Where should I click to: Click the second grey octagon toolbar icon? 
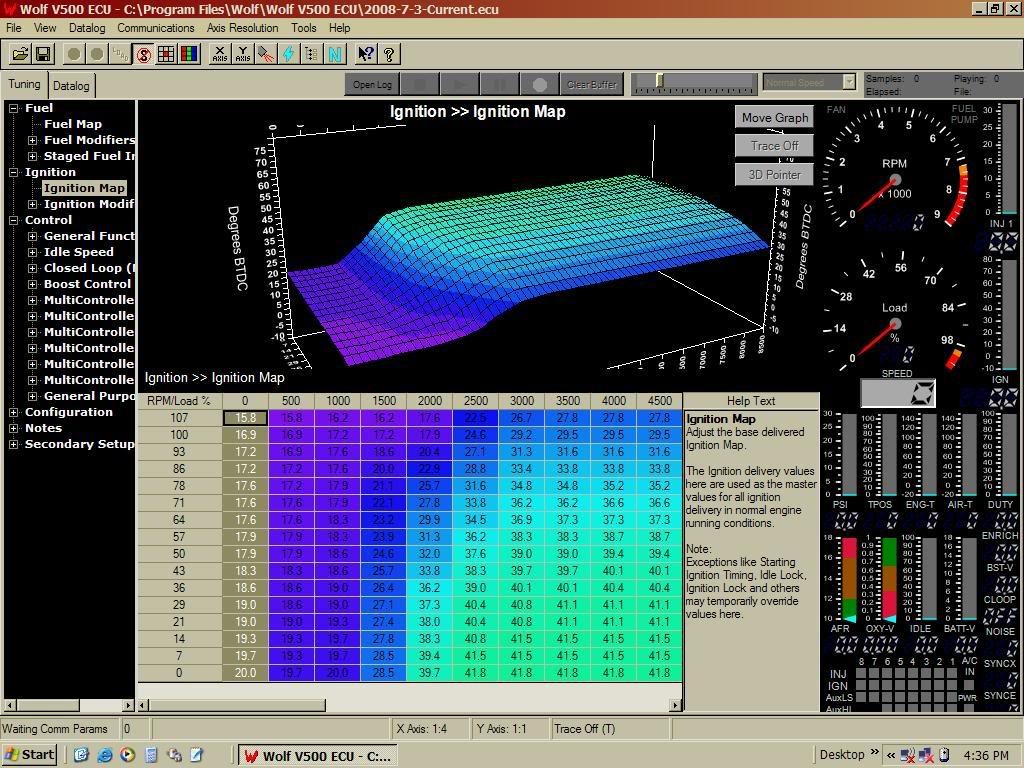(x=97, y=54)
